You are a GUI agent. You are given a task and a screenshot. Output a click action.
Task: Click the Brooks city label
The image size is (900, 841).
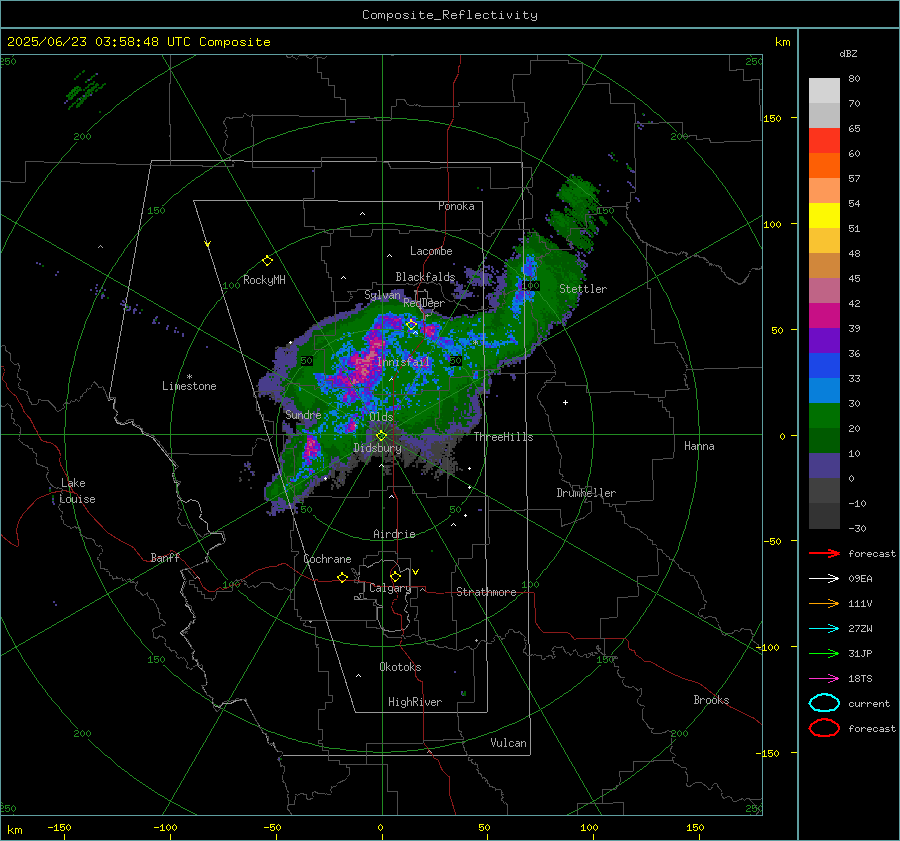click(711, 700)
